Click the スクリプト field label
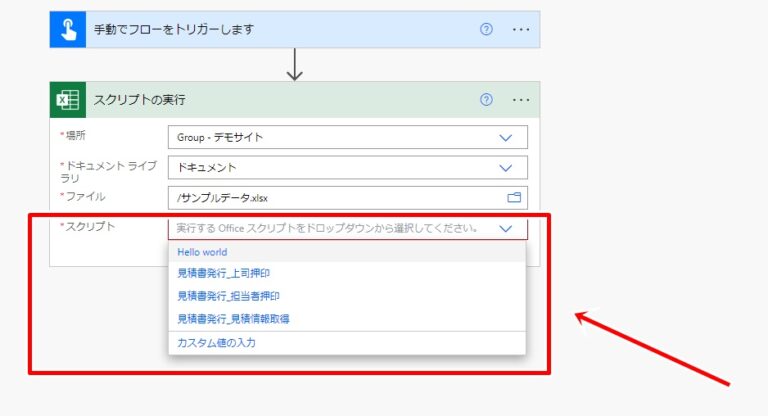768x416 pixels. tap(88, 226)
